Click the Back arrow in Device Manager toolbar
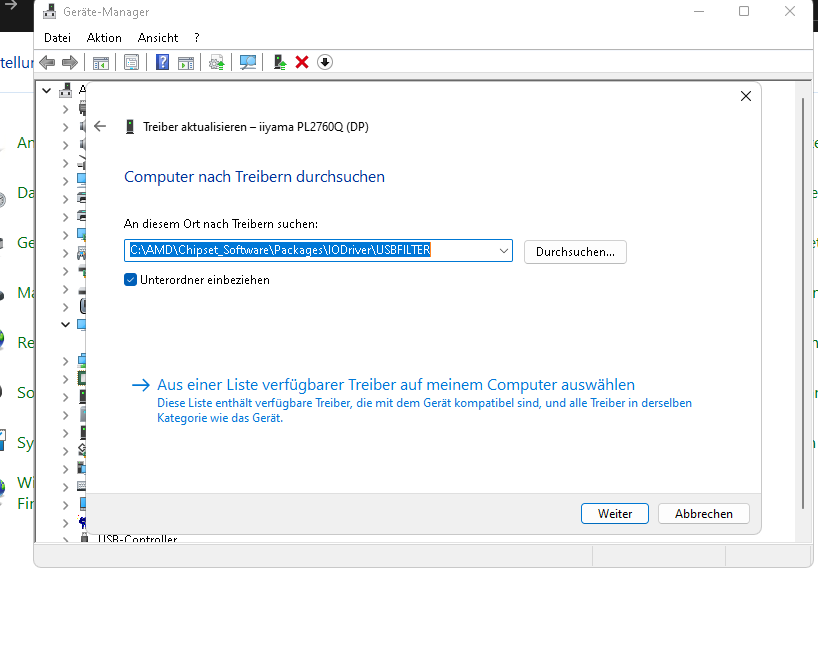Viewport: 818px width, 664px height. click(x=47, y=63)
